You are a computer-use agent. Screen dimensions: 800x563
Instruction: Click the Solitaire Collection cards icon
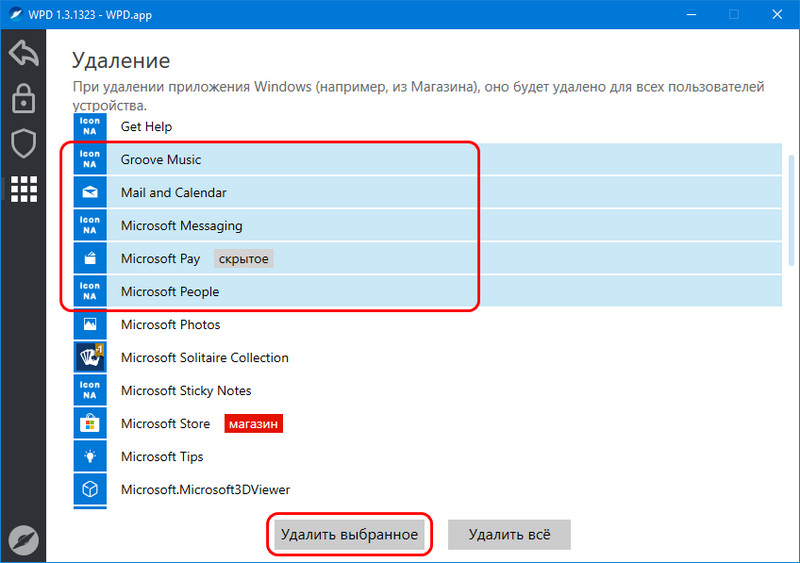point(90,357)
